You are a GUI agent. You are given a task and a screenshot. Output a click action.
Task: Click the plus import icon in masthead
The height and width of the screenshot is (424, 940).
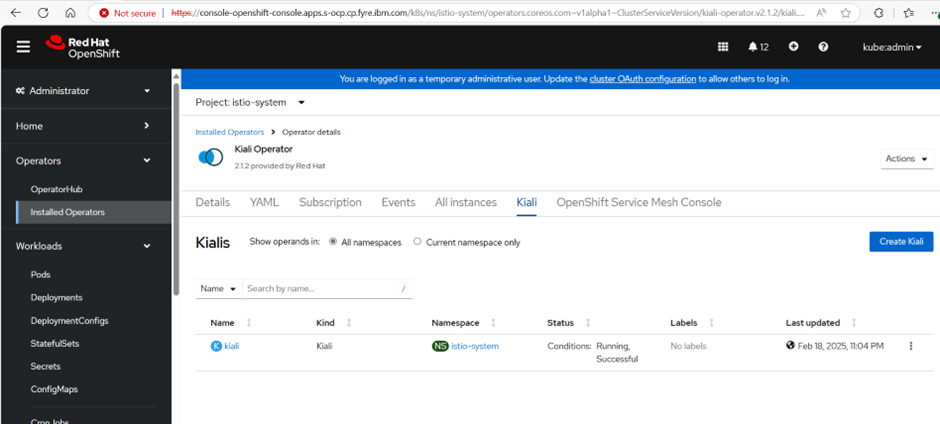[x=794, y=47]
